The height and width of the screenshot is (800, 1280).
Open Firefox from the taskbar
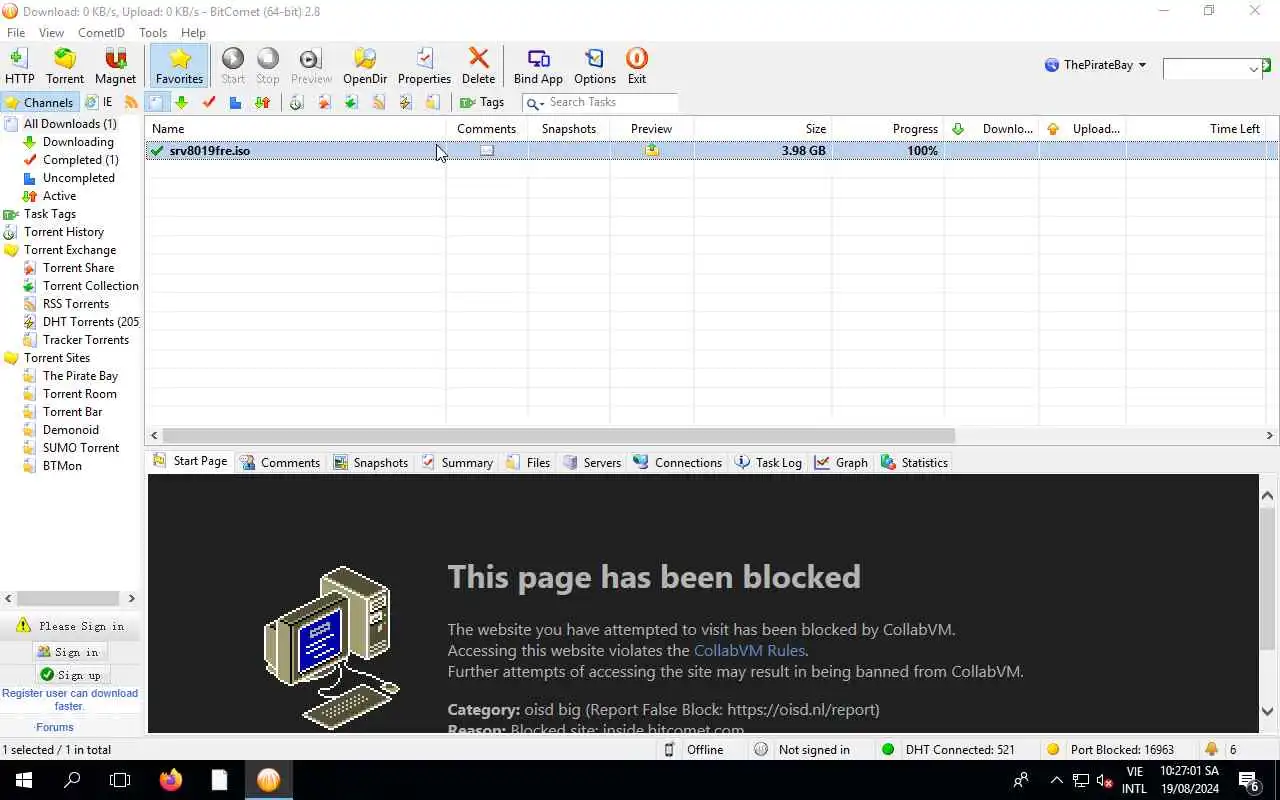[171, 780]
